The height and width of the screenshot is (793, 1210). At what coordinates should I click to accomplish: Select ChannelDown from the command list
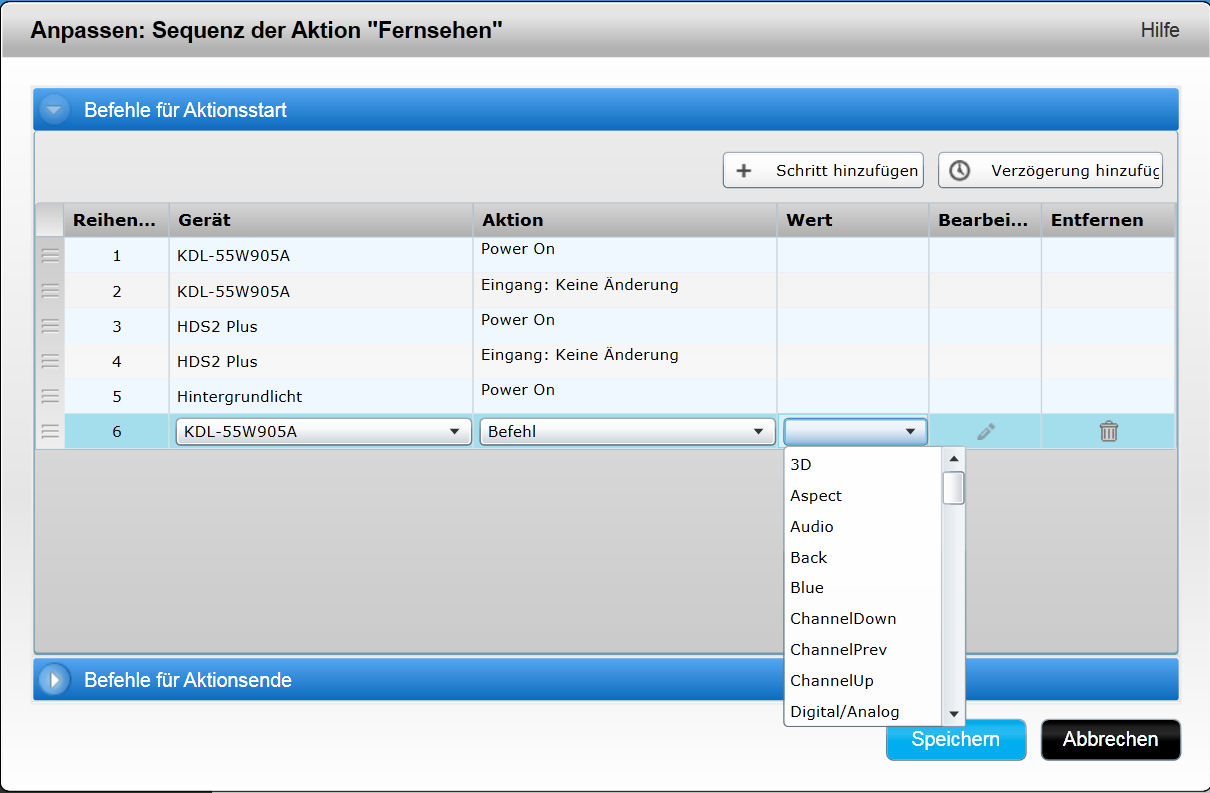[843, 619]
